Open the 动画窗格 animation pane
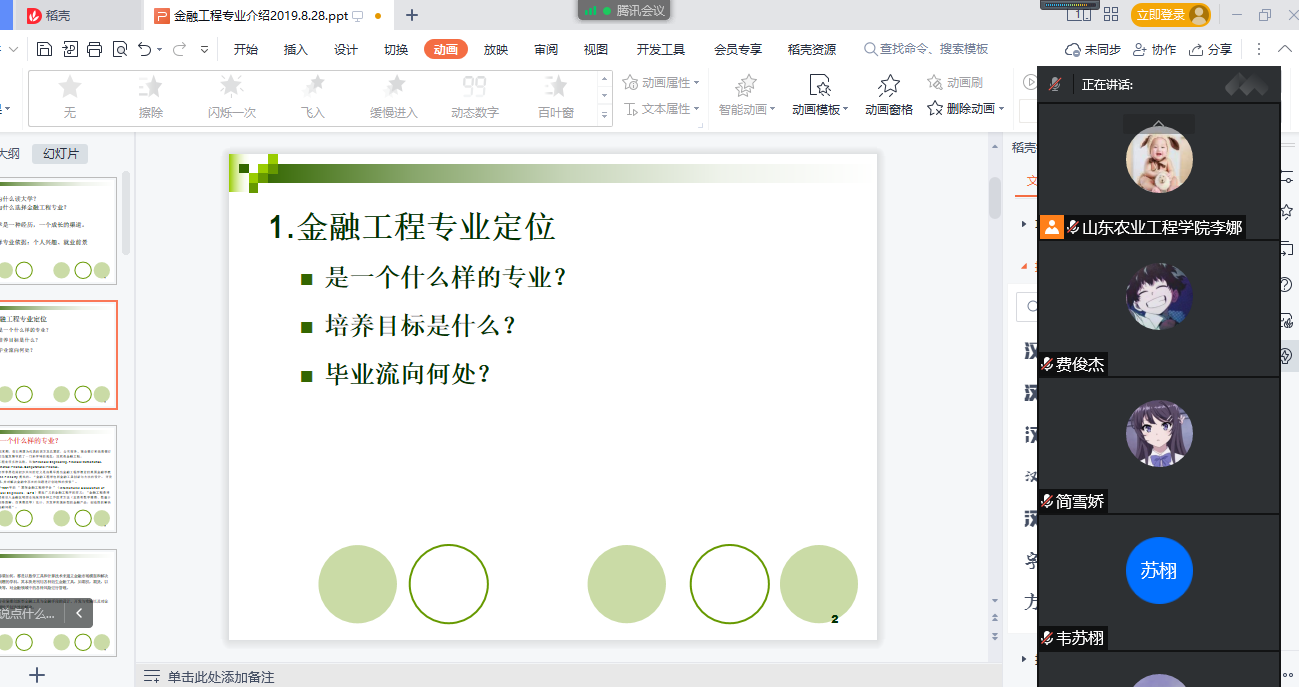The width and height of the screenshot is (1299, 687). click(888, 94)
